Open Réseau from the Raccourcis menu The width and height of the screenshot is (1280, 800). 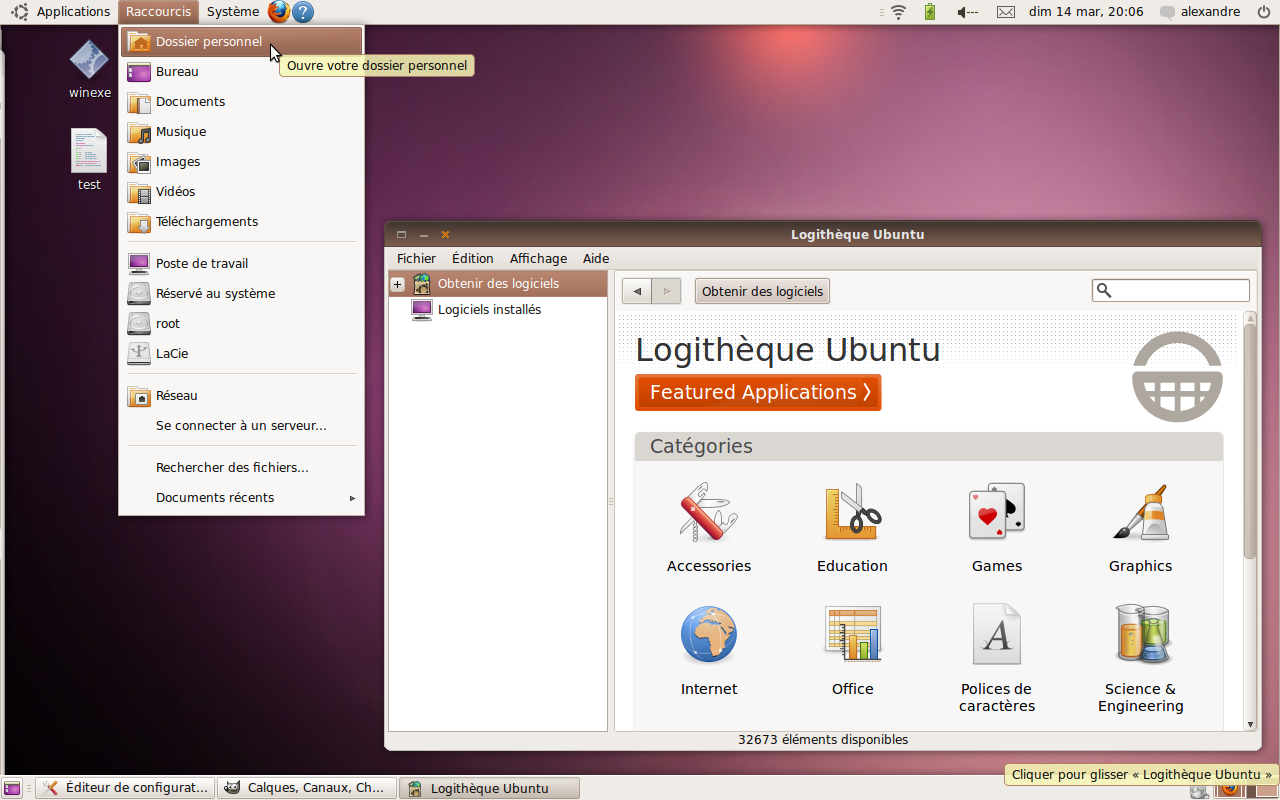241,396
